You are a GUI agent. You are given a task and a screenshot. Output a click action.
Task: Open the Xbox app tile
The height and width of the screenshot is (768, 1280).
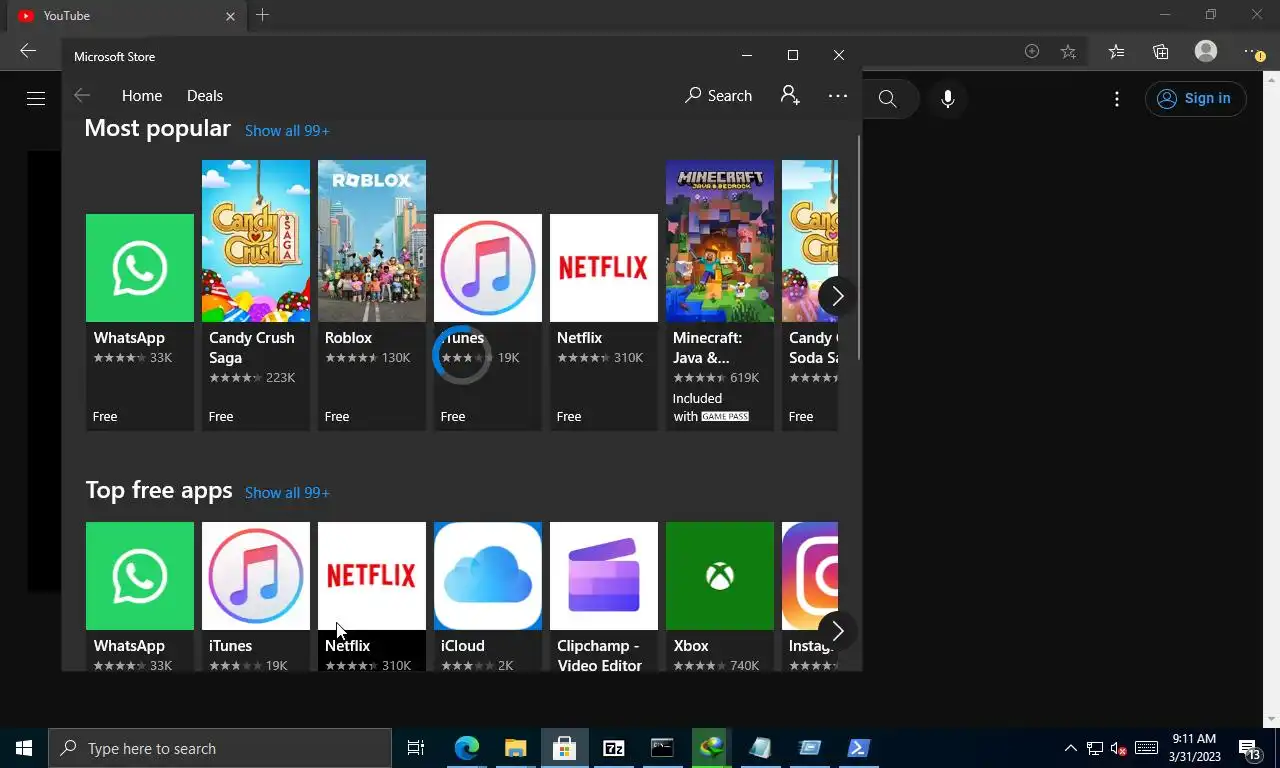point(720,596)
